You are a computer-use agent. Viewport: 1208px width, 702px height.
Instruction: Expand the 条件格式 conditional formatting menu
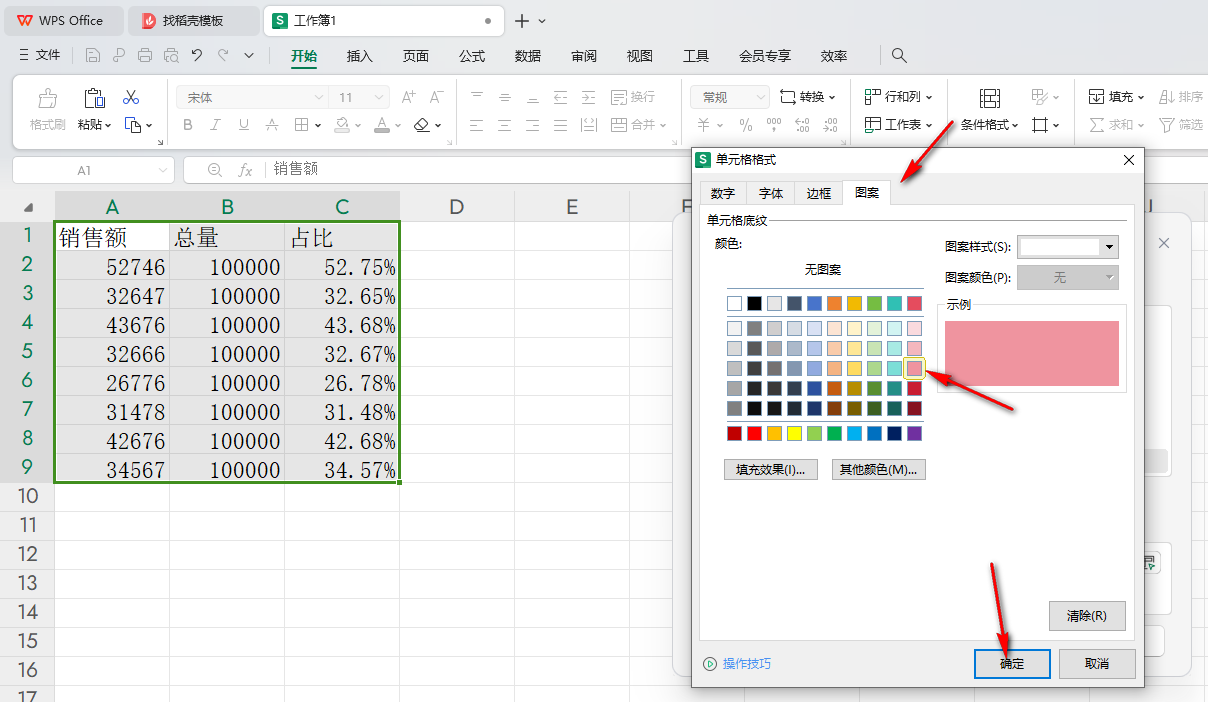990,125
